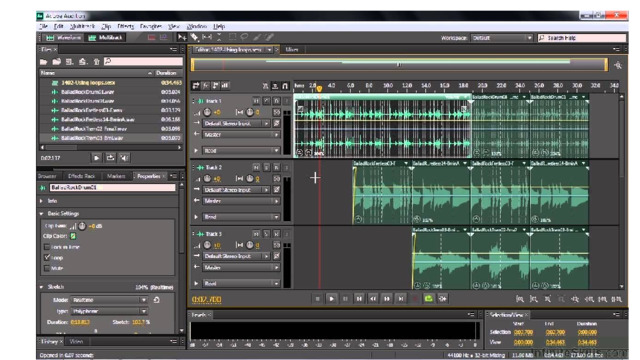Toggle Solo on Track 3

(266, 234)
